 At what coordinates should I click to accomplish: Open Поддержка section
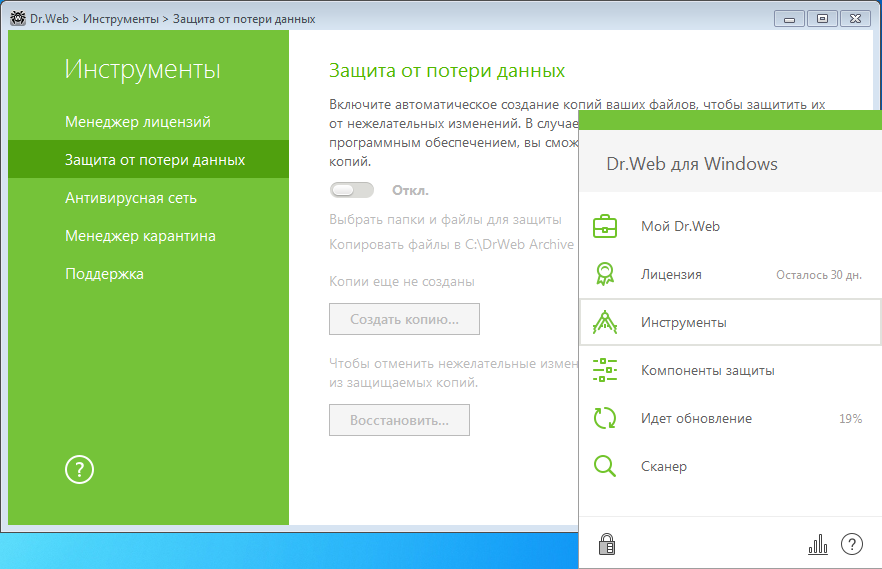(104, 274)
